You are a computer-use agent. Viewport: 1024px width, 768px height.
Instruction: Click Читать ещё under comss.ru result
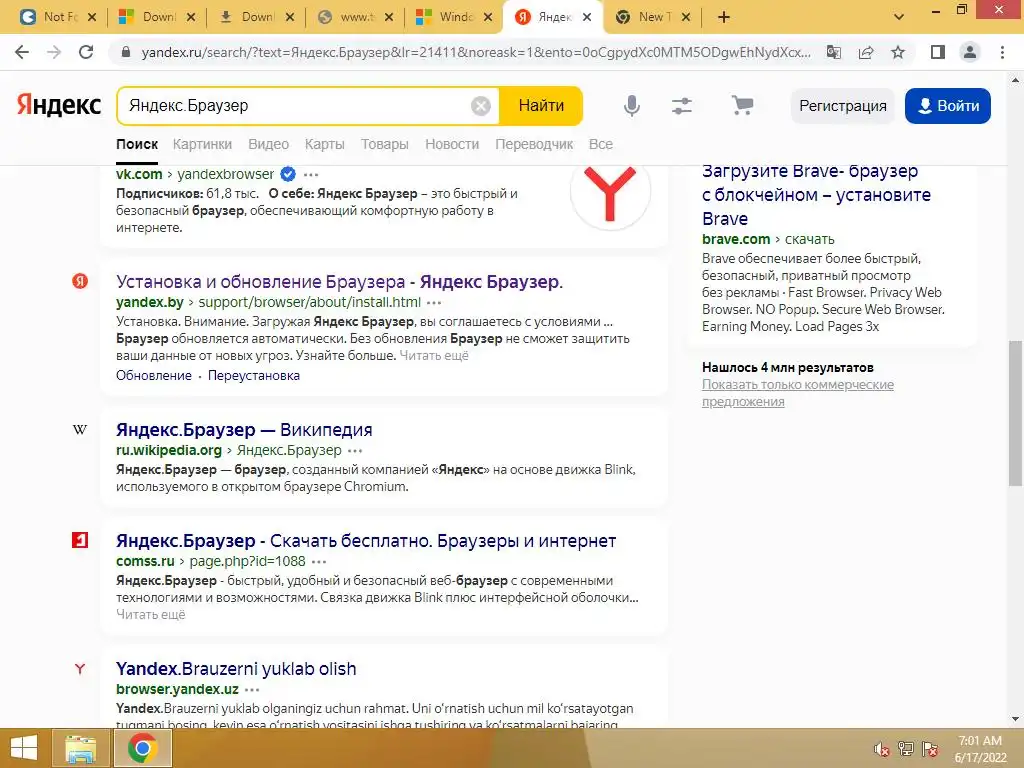(x=151, y=615)
